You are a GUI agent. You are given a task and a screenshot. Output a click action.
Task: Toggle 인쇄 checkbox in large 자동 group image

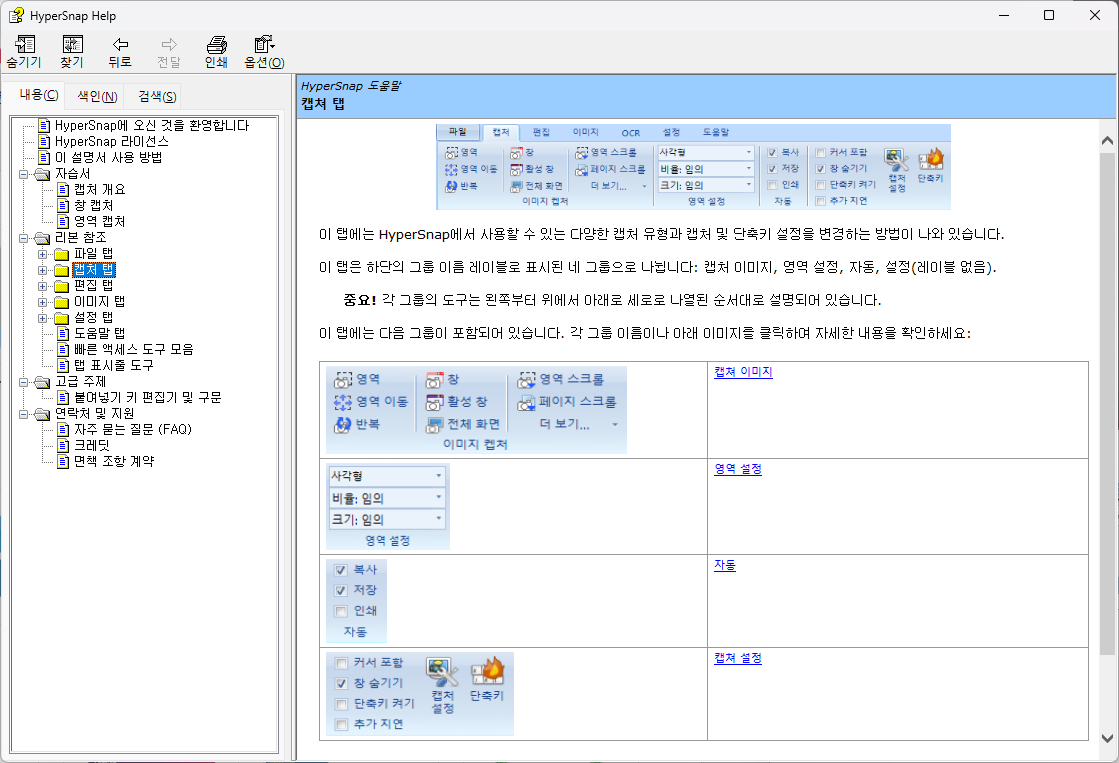[x=341, y=611]
